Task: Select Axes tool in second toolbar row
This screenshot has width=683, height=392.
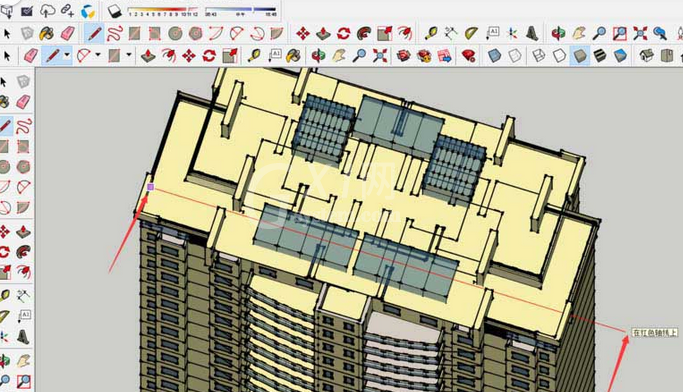Action: (512, 33)
